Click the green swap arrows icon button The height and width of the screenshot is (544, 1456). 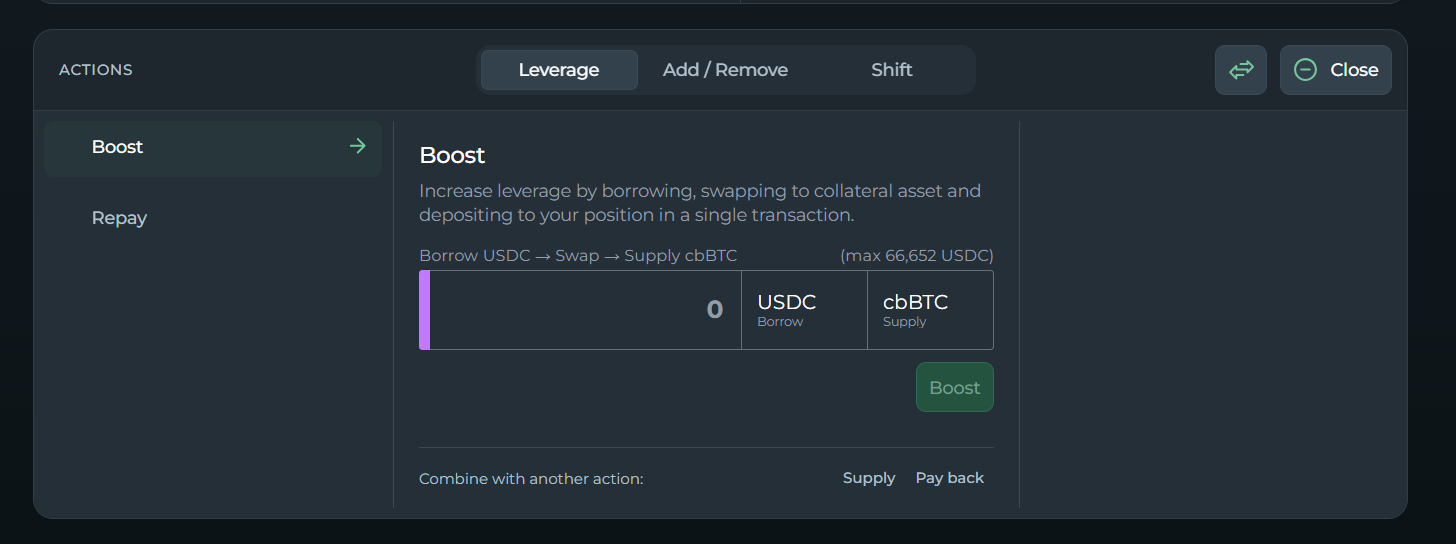(1241, 70)
